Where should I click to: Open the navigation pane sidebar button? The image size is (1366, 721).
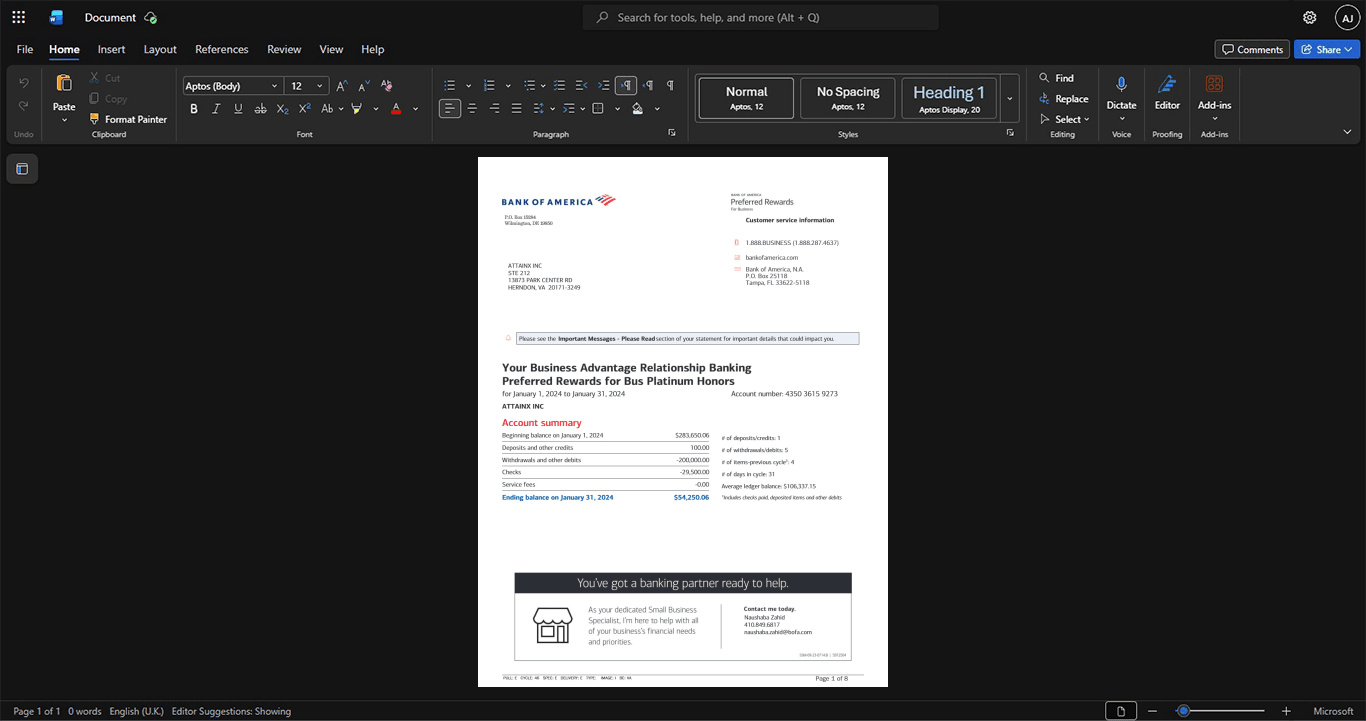(22, 169)
